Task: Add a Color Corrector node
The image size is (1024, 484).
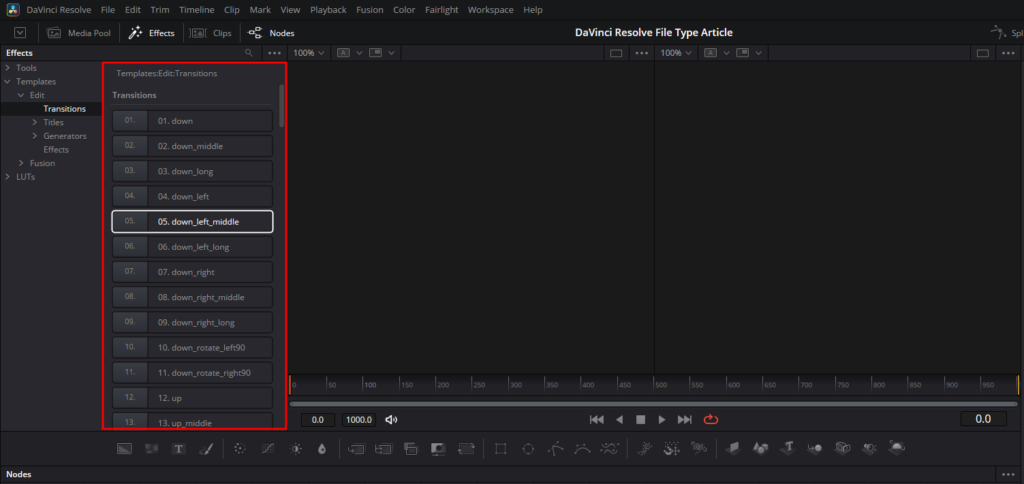Action: click(x=240, y=449)
